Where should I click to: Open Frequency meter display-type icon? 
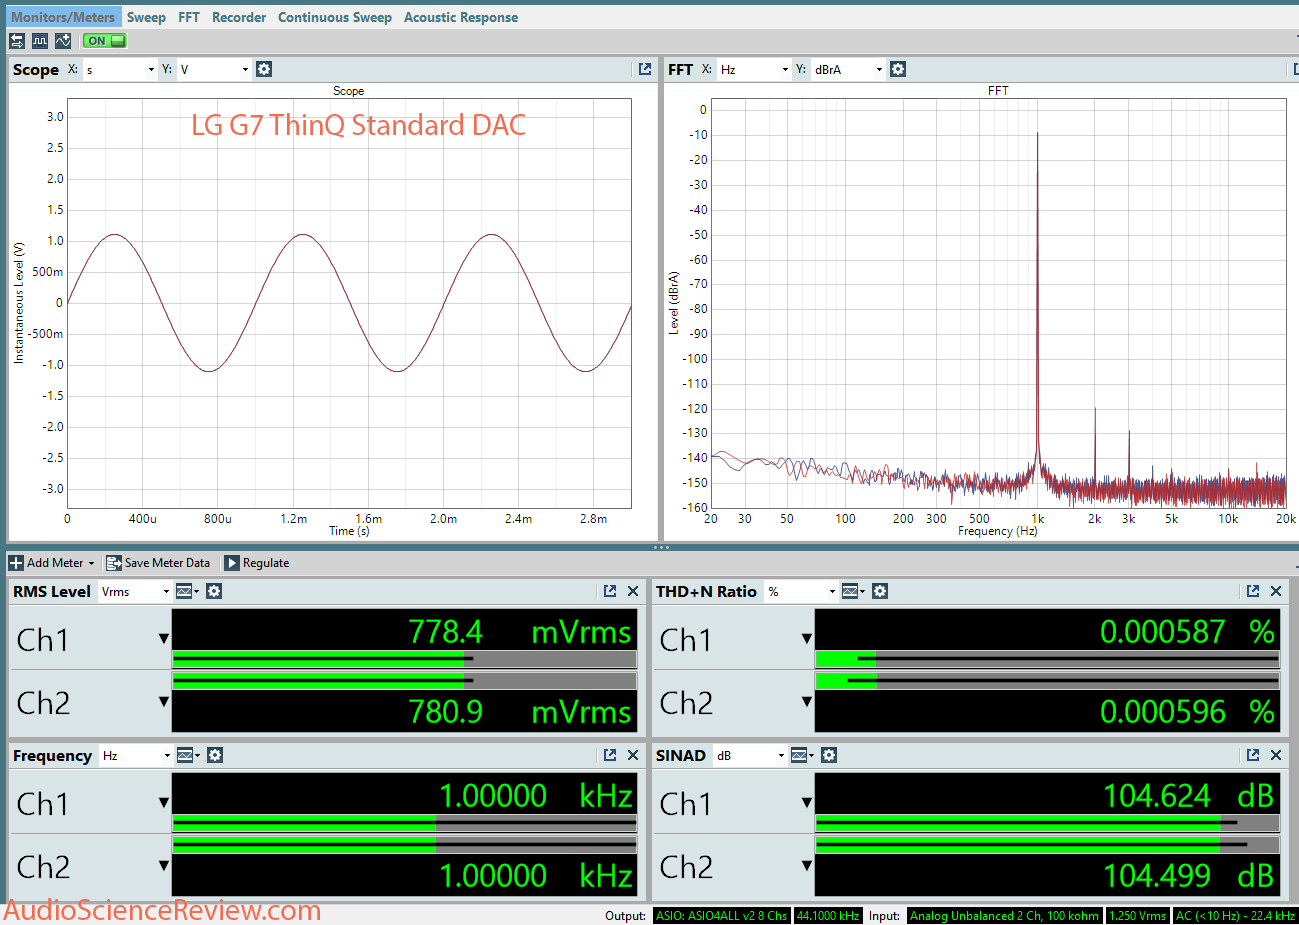click(188, 755)
